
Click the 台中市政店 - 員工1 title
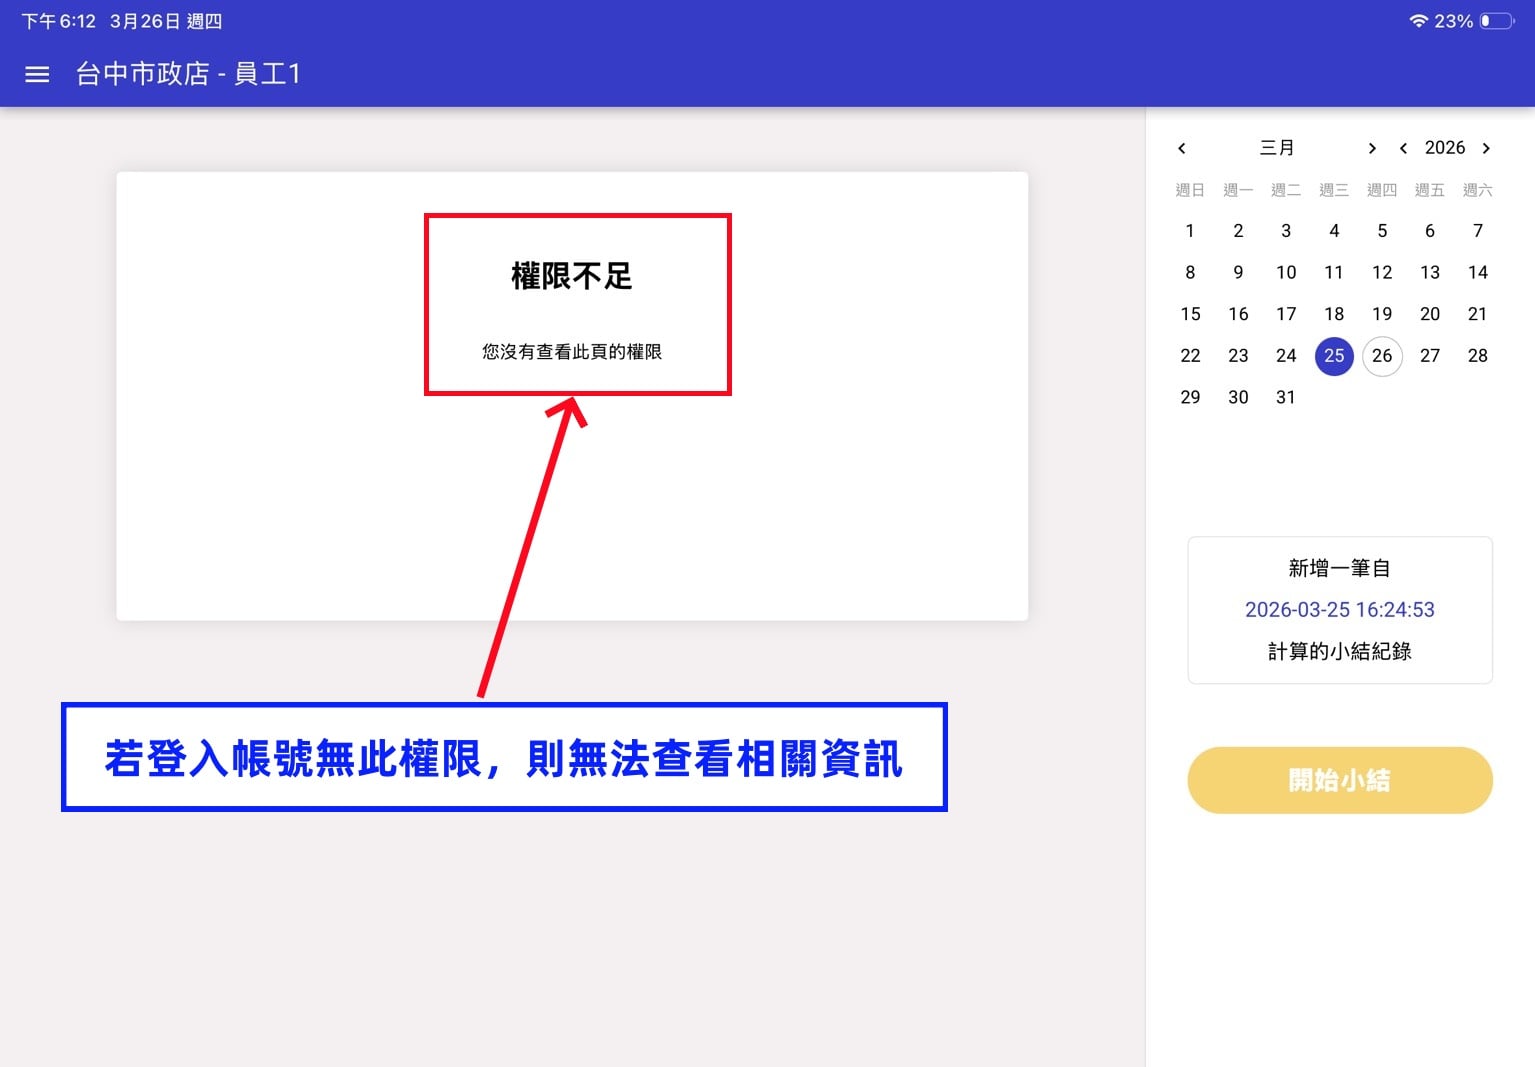[188, 74]
